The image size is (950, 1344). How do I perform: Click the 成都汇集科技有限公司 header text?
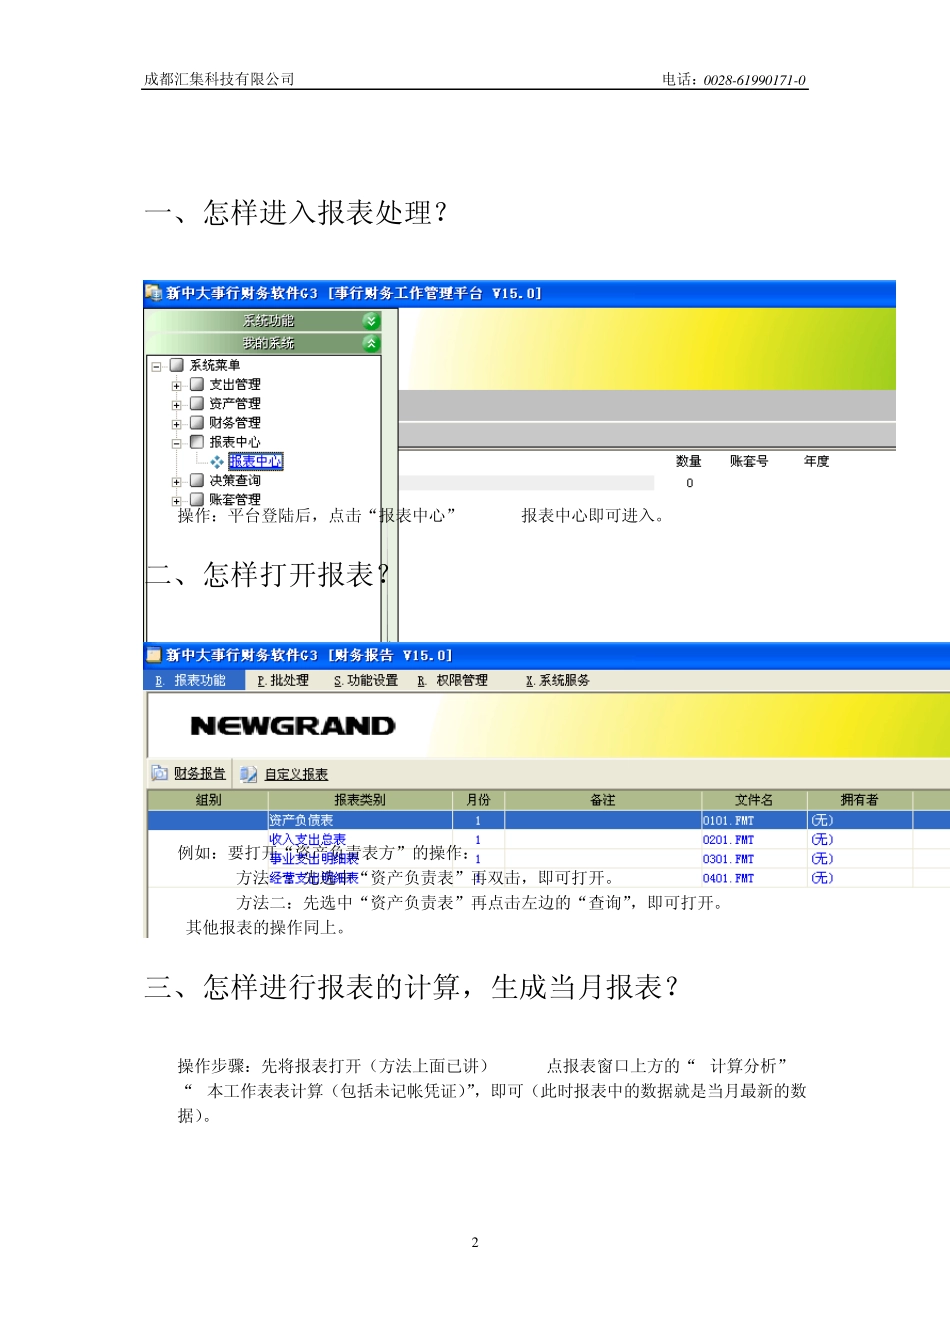[219, 79]
